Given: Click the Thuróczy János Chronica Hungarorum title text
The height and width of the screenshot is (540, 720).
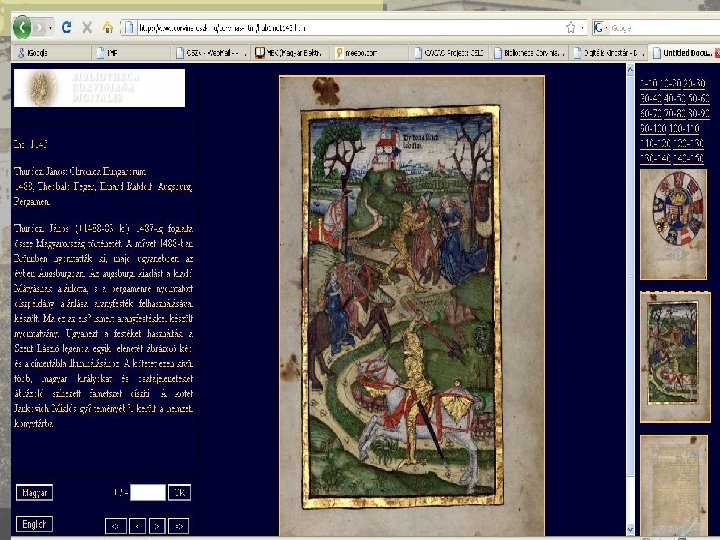Looking at the screenshot, I should tap(80, 172).
